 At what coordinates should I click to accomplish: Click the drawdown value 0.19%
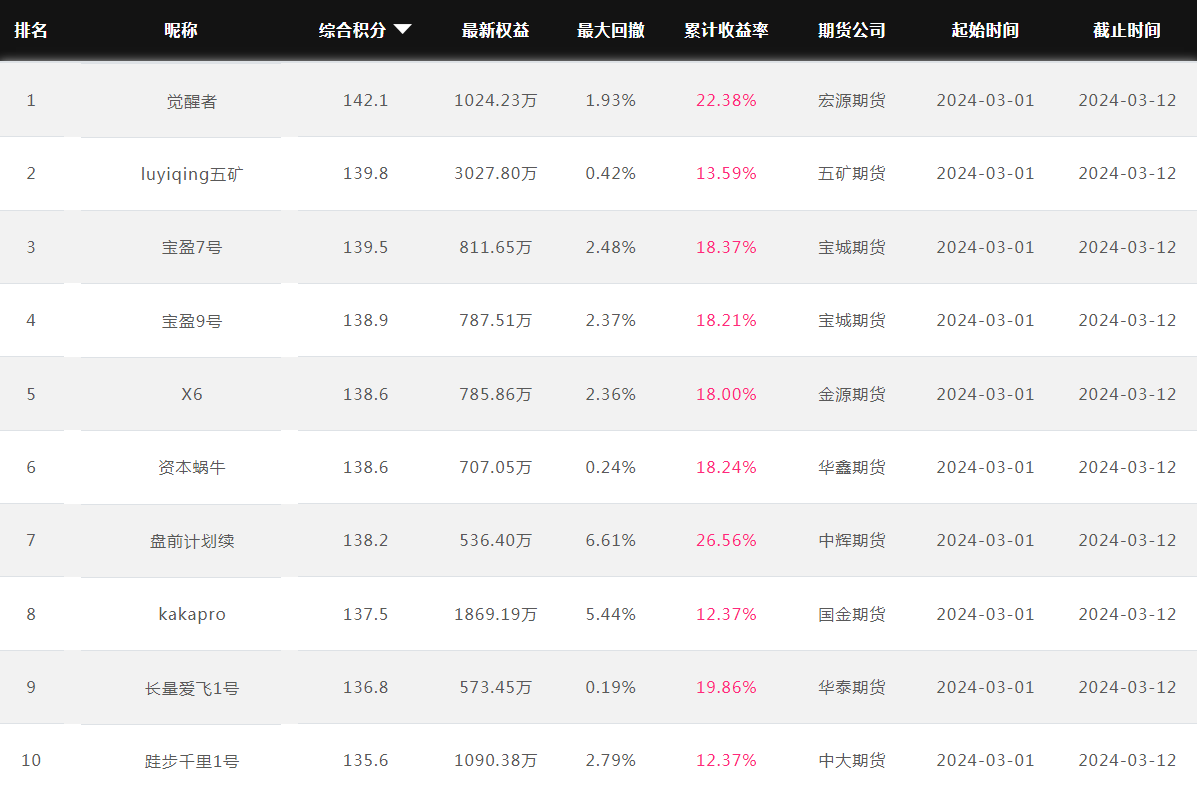pos(611,687)
